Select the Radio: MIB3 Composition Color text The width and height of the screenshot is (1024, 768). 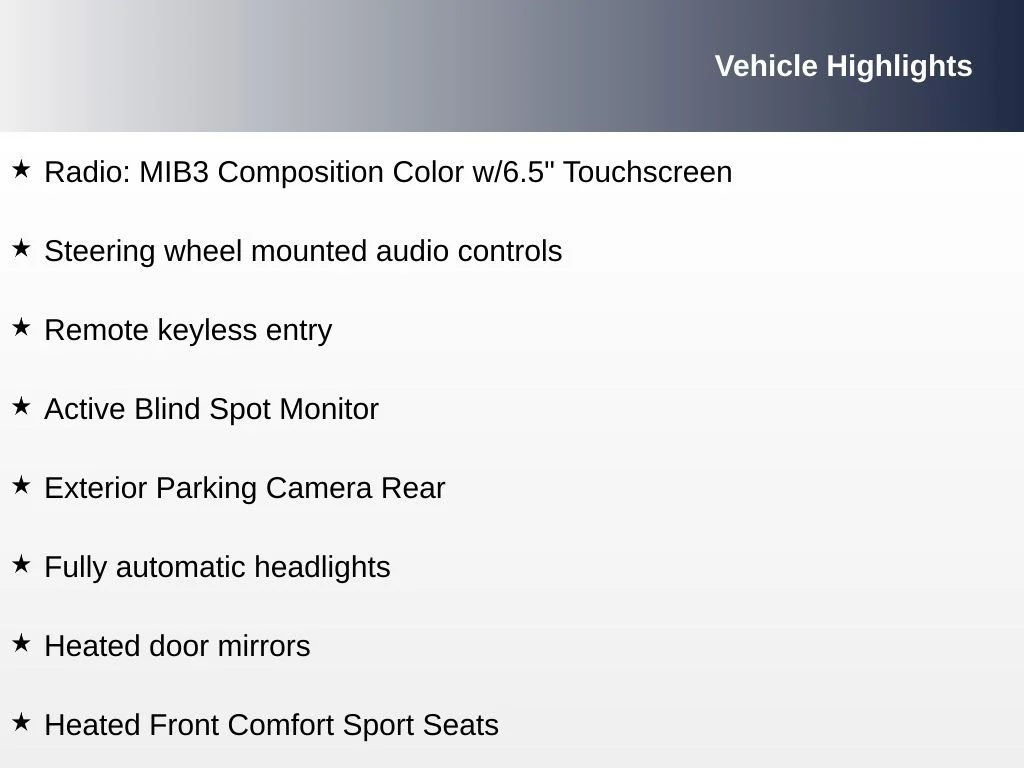coord(388,172)
